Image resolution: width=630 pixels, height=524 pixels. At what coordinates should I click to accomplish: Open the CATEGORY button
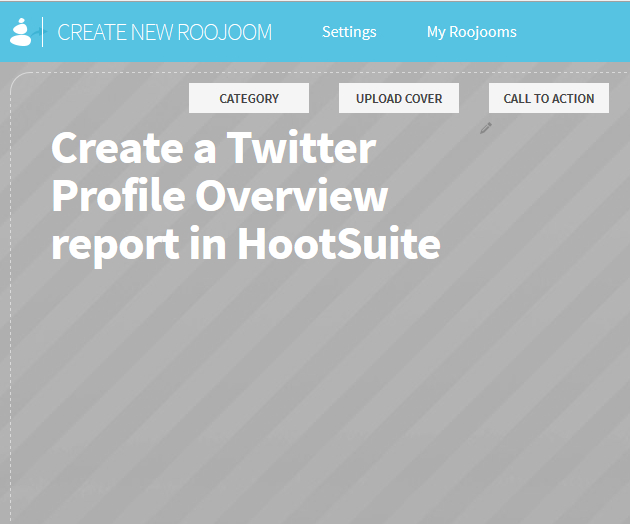(249, 98)
